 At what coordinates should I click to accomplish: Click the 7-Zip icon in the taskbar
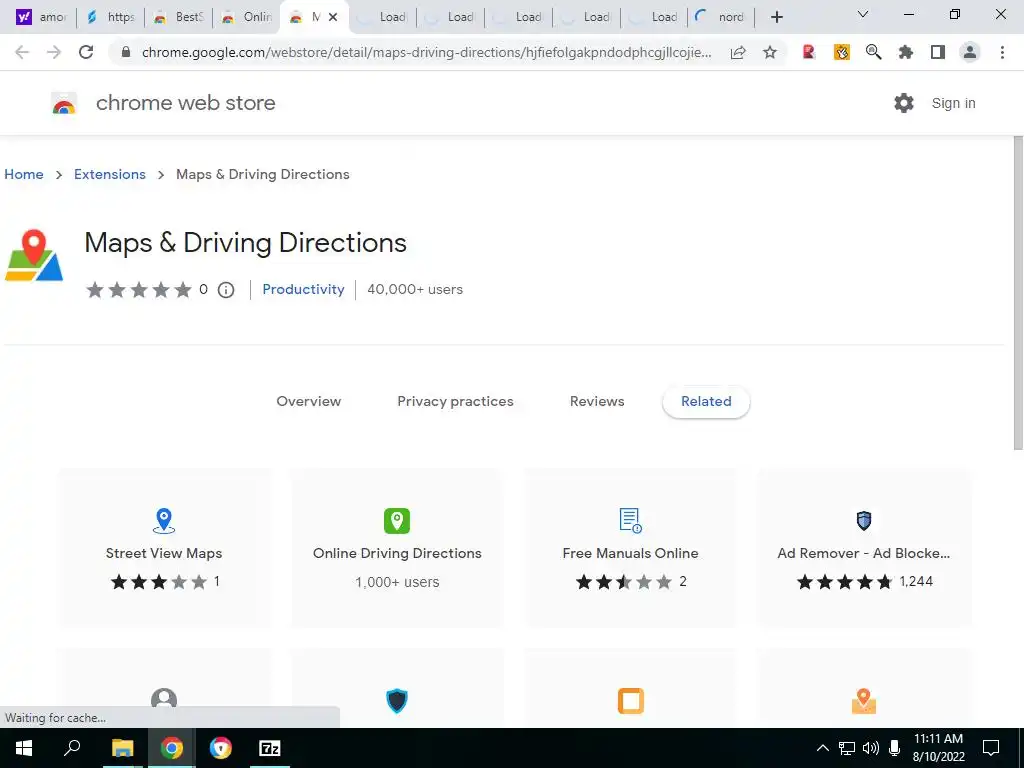coord(270,748)
